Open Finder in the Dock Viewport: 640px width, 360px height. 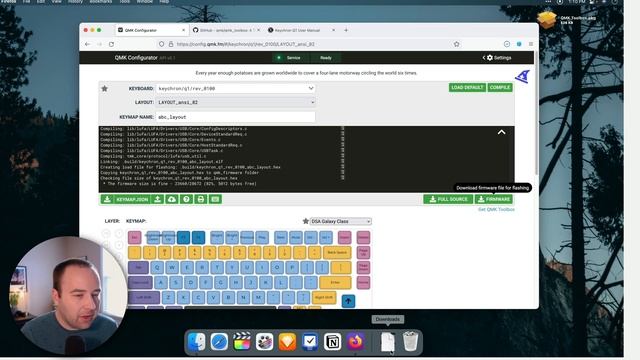pyautogui.click(x=196, y=342)
